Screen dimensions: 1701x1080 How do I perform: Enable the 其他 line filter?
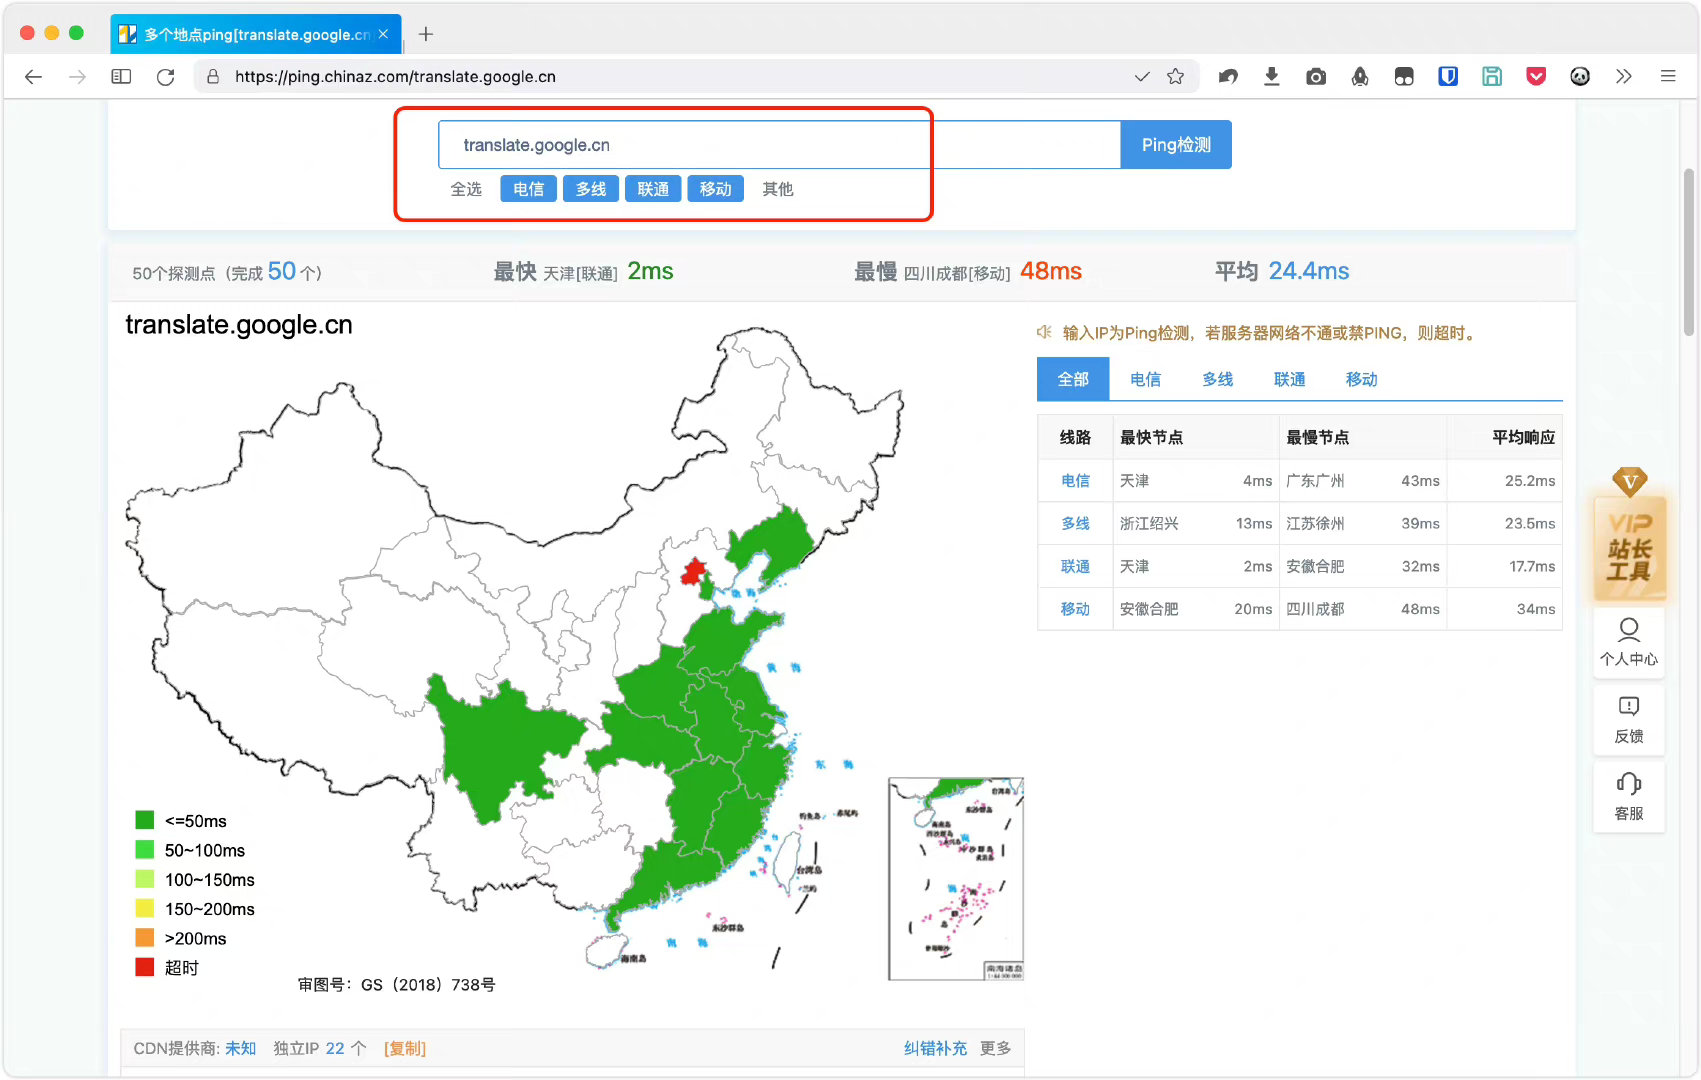778,188
